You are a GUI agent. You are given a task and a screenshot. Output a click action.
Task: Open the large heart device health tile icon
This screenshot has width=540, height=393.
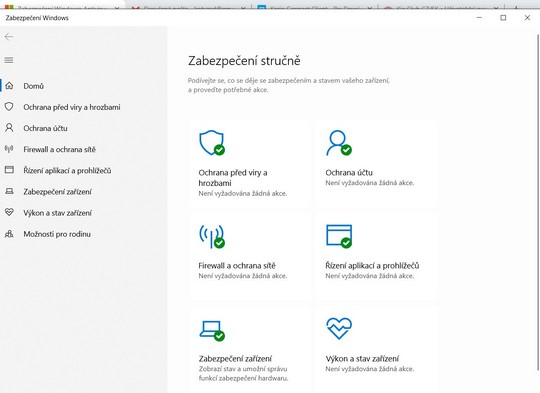pyautogui.click(x=339, y=328)
